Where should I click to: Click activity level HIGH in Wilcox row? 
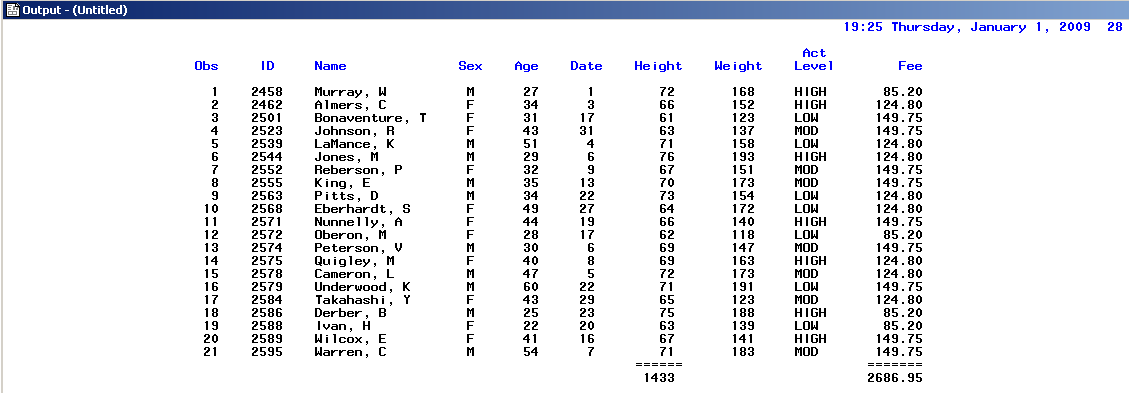coord(810,338)
